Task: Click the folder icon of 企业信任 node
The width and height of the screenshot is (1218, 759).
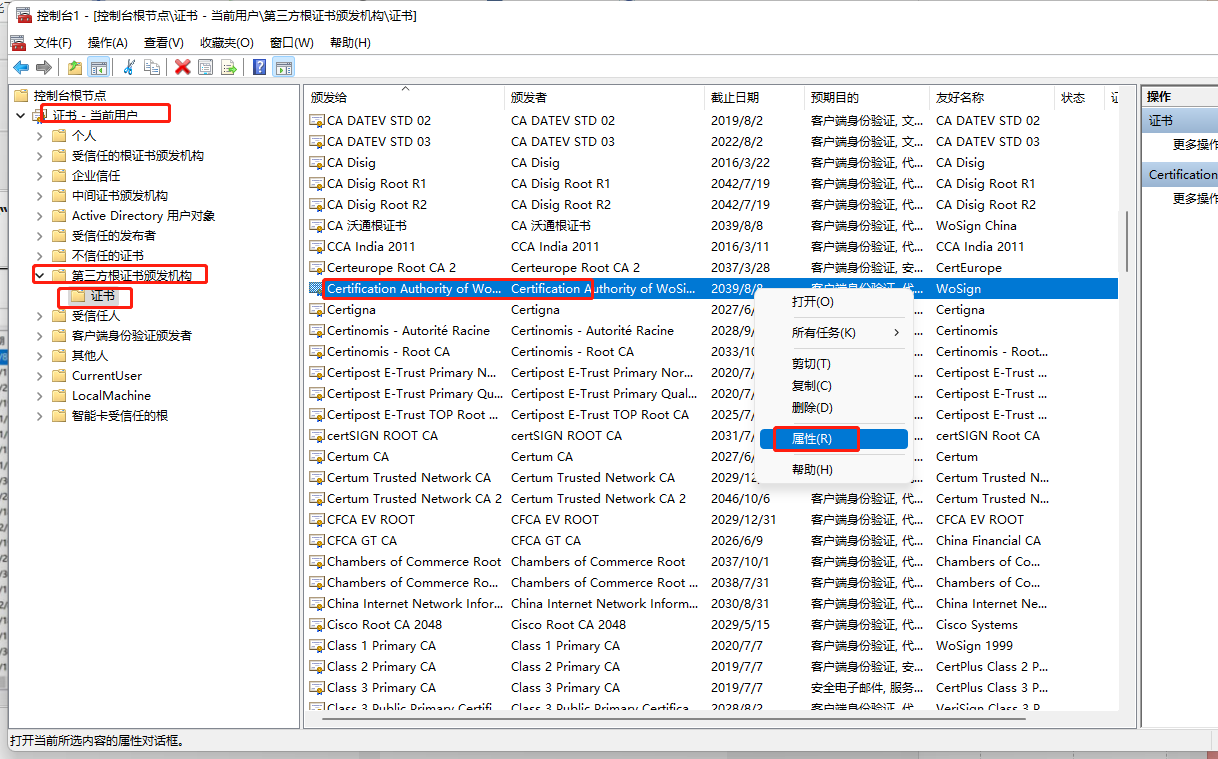Action: click(59, 175)
